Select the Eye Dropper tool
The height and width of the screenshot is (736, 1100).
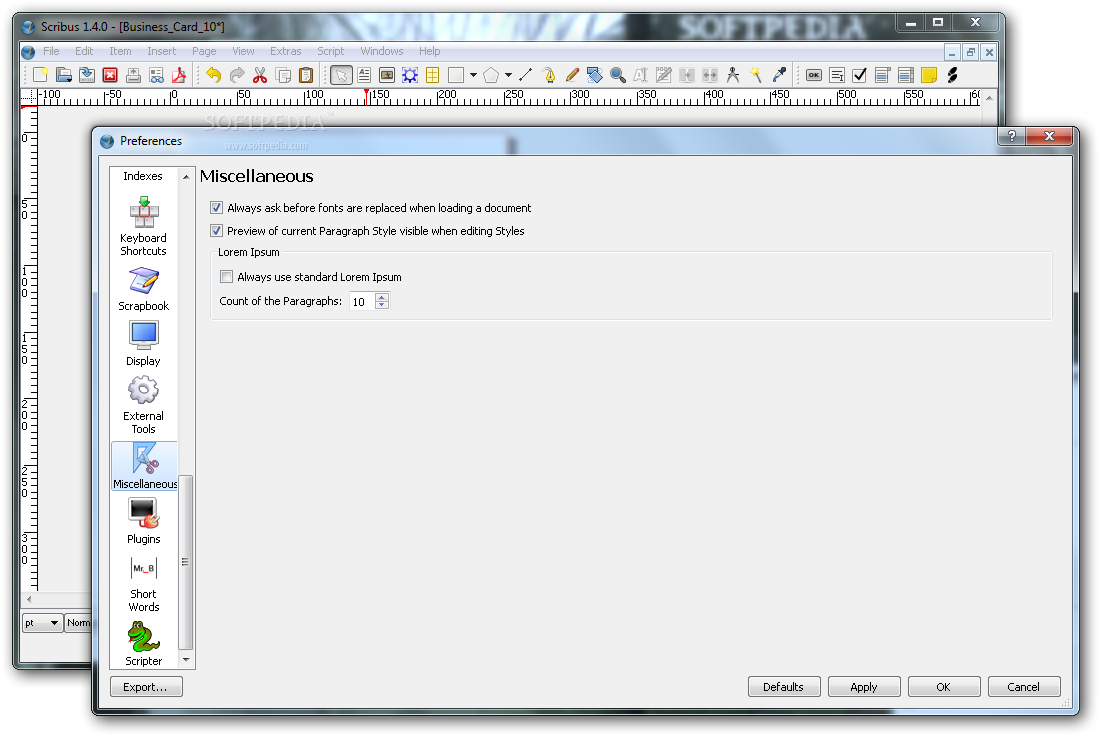point(779,75)
